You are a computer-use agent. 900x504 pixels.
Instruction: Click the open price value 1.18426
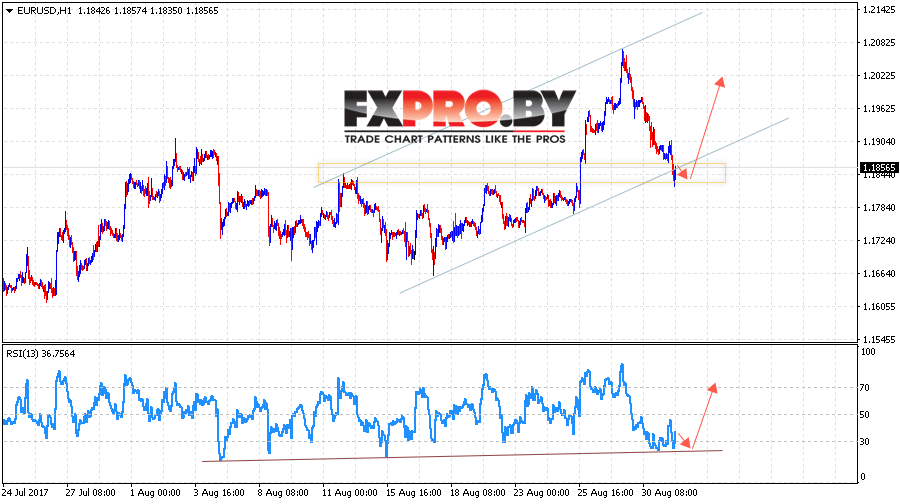coord(92,11)
